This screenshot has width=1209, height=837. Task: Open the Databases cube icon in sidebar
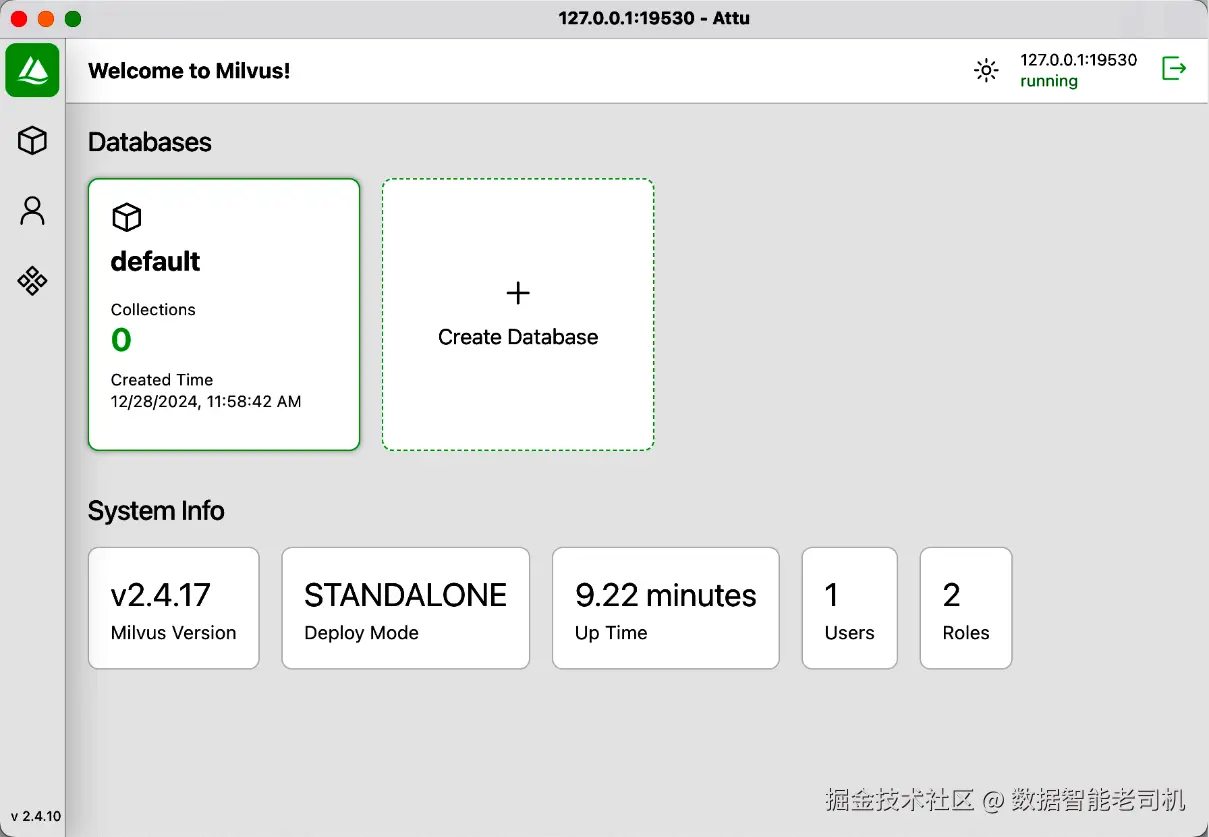33,140
